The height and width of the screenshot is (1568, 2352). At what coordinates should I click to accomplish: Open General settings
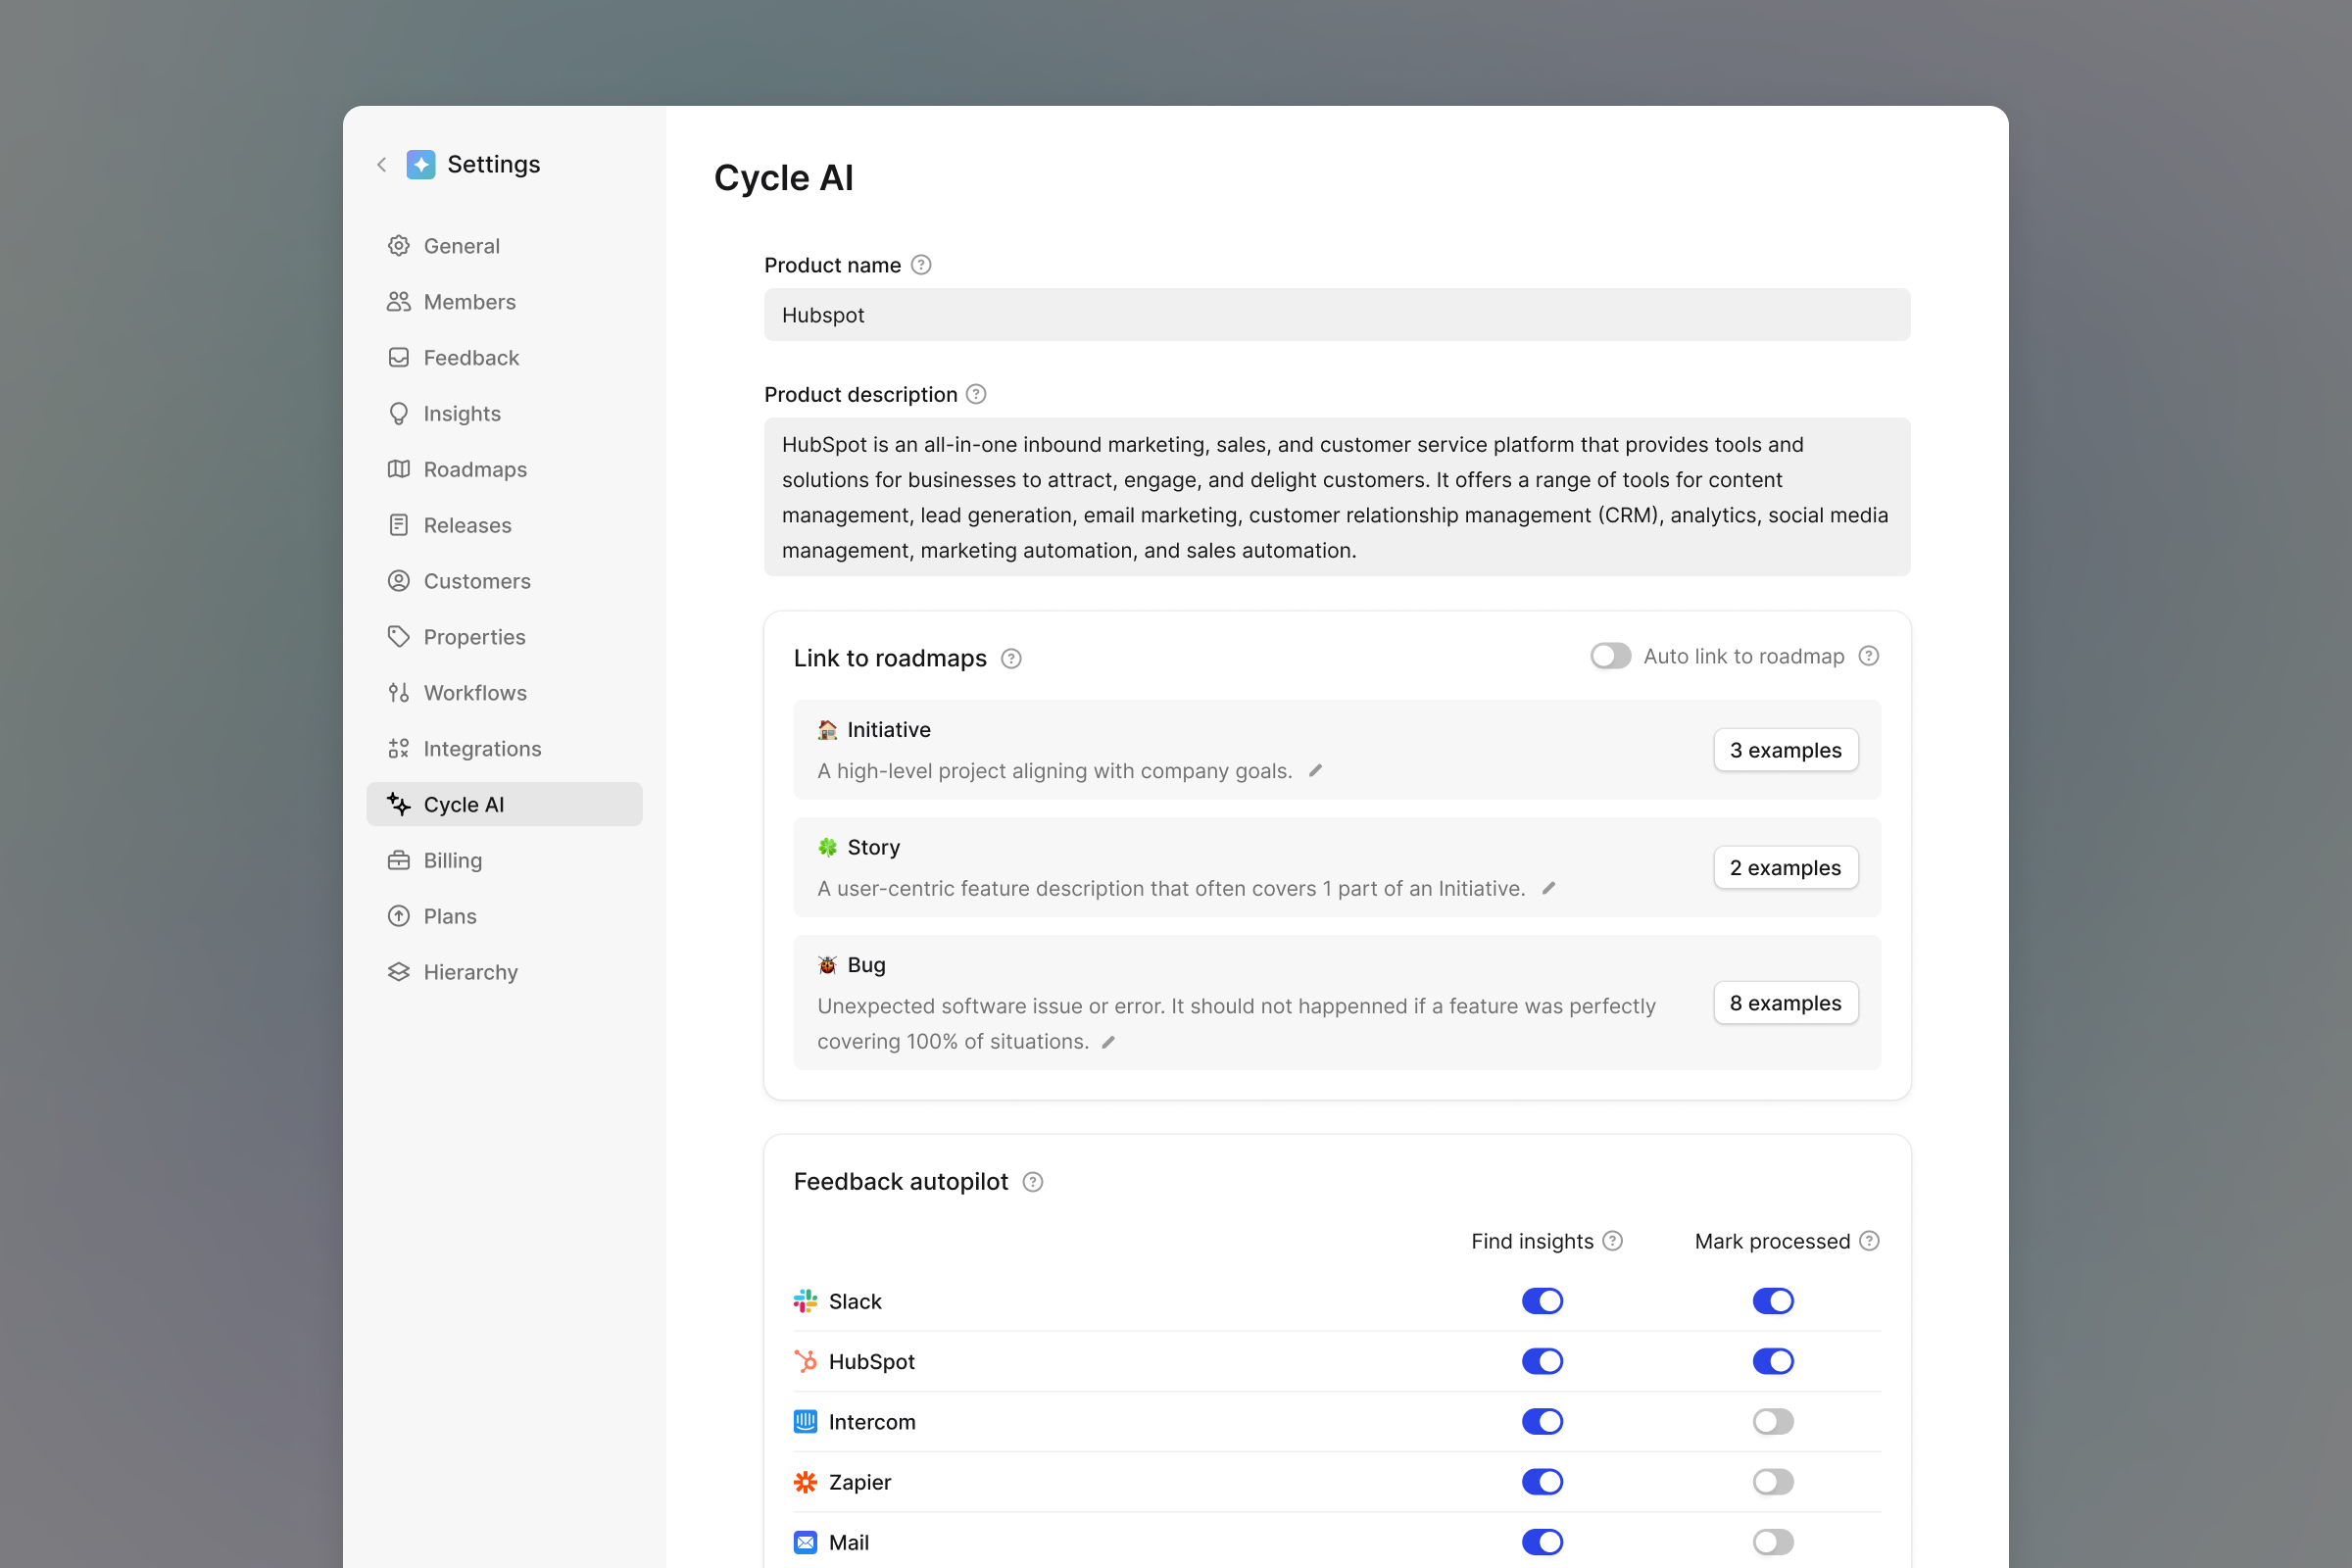click(504, 246)
